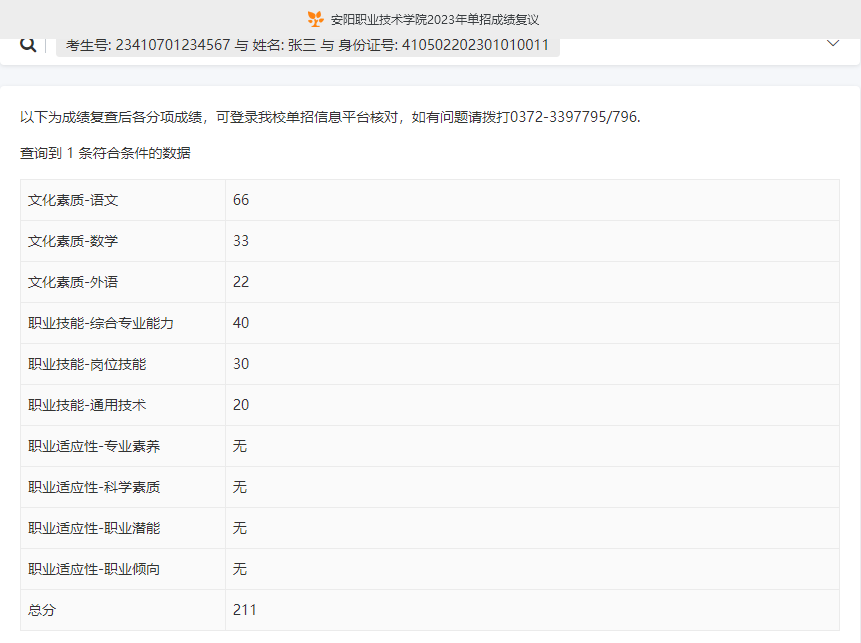The image size is (861, 643).
Task: Select the 文化素质-外语 row label
Action: click(x=73, y=282)
